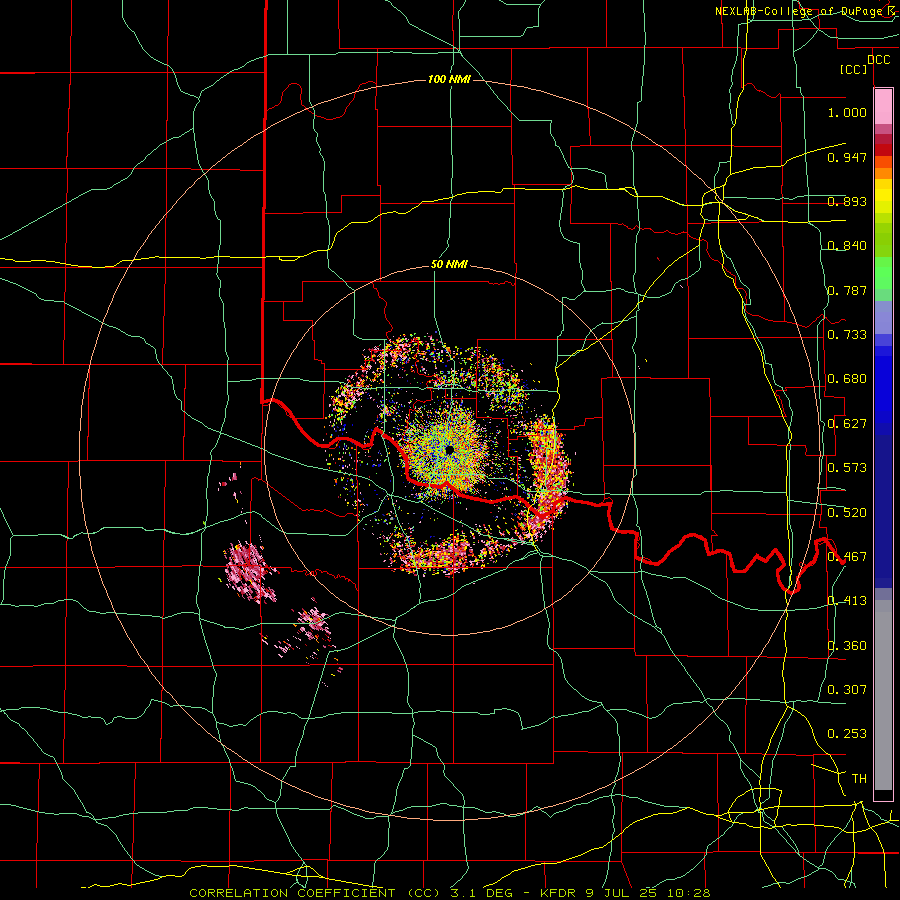Select the 0.520 legend value
Viewport: 900px width, 900px height.
847,512
